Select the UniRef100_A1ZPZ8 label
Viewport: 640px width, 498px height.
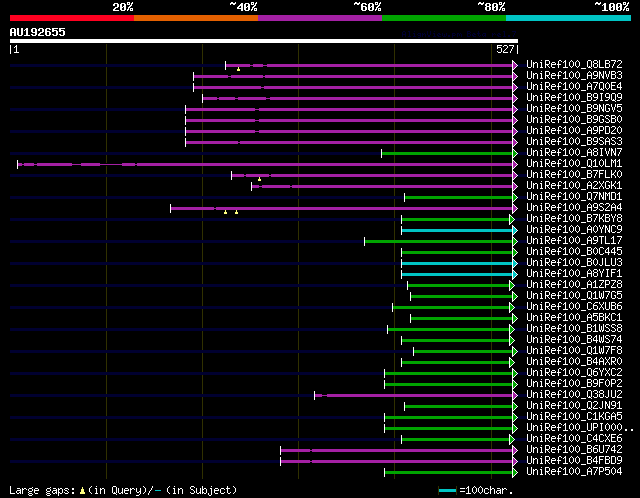point(574,285)
